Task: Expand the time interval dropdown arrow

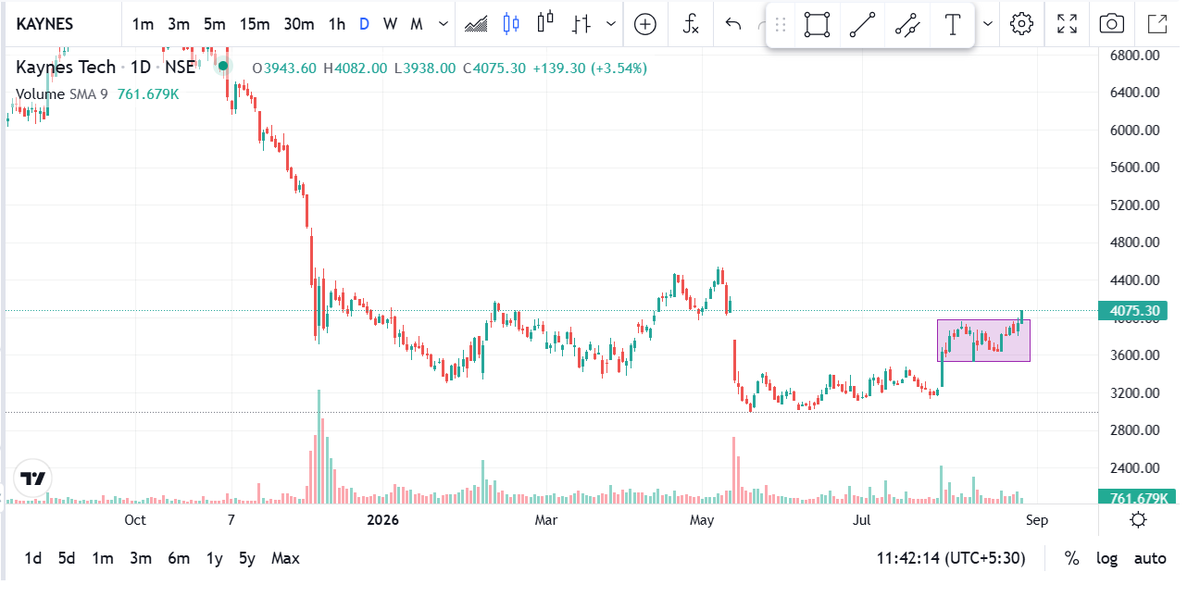Action: 443,24
